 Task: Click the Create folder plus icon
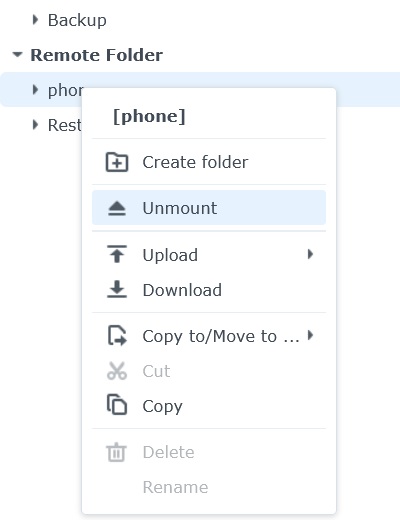point(117,162)
